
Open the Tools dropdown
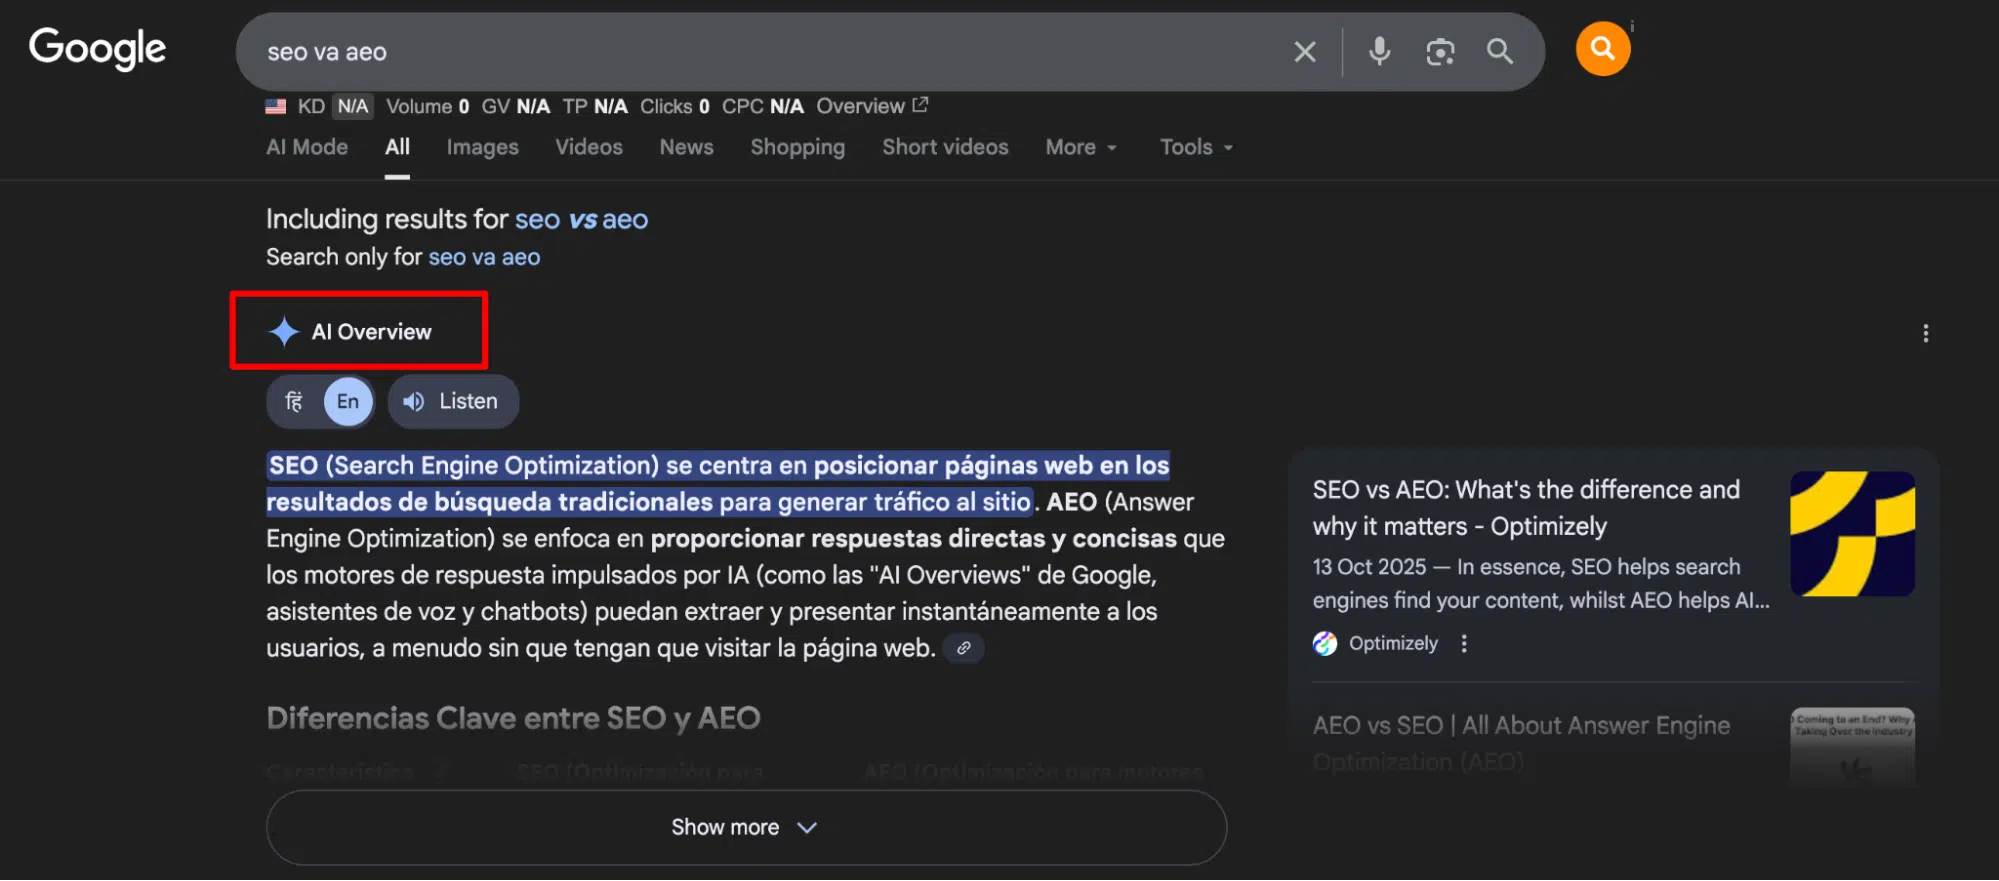pos(1195,147)
